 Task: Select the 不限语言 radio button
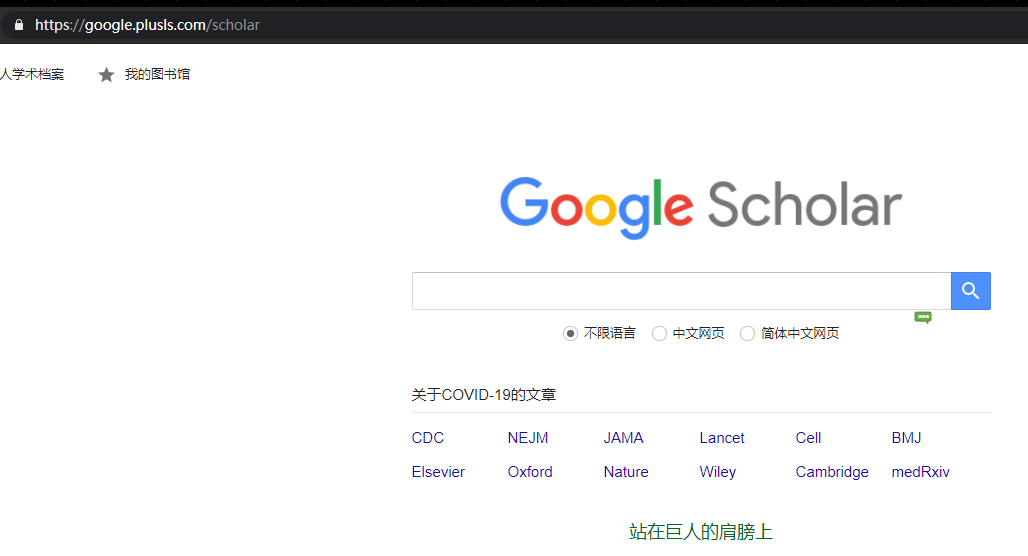(x=570, y=334)
